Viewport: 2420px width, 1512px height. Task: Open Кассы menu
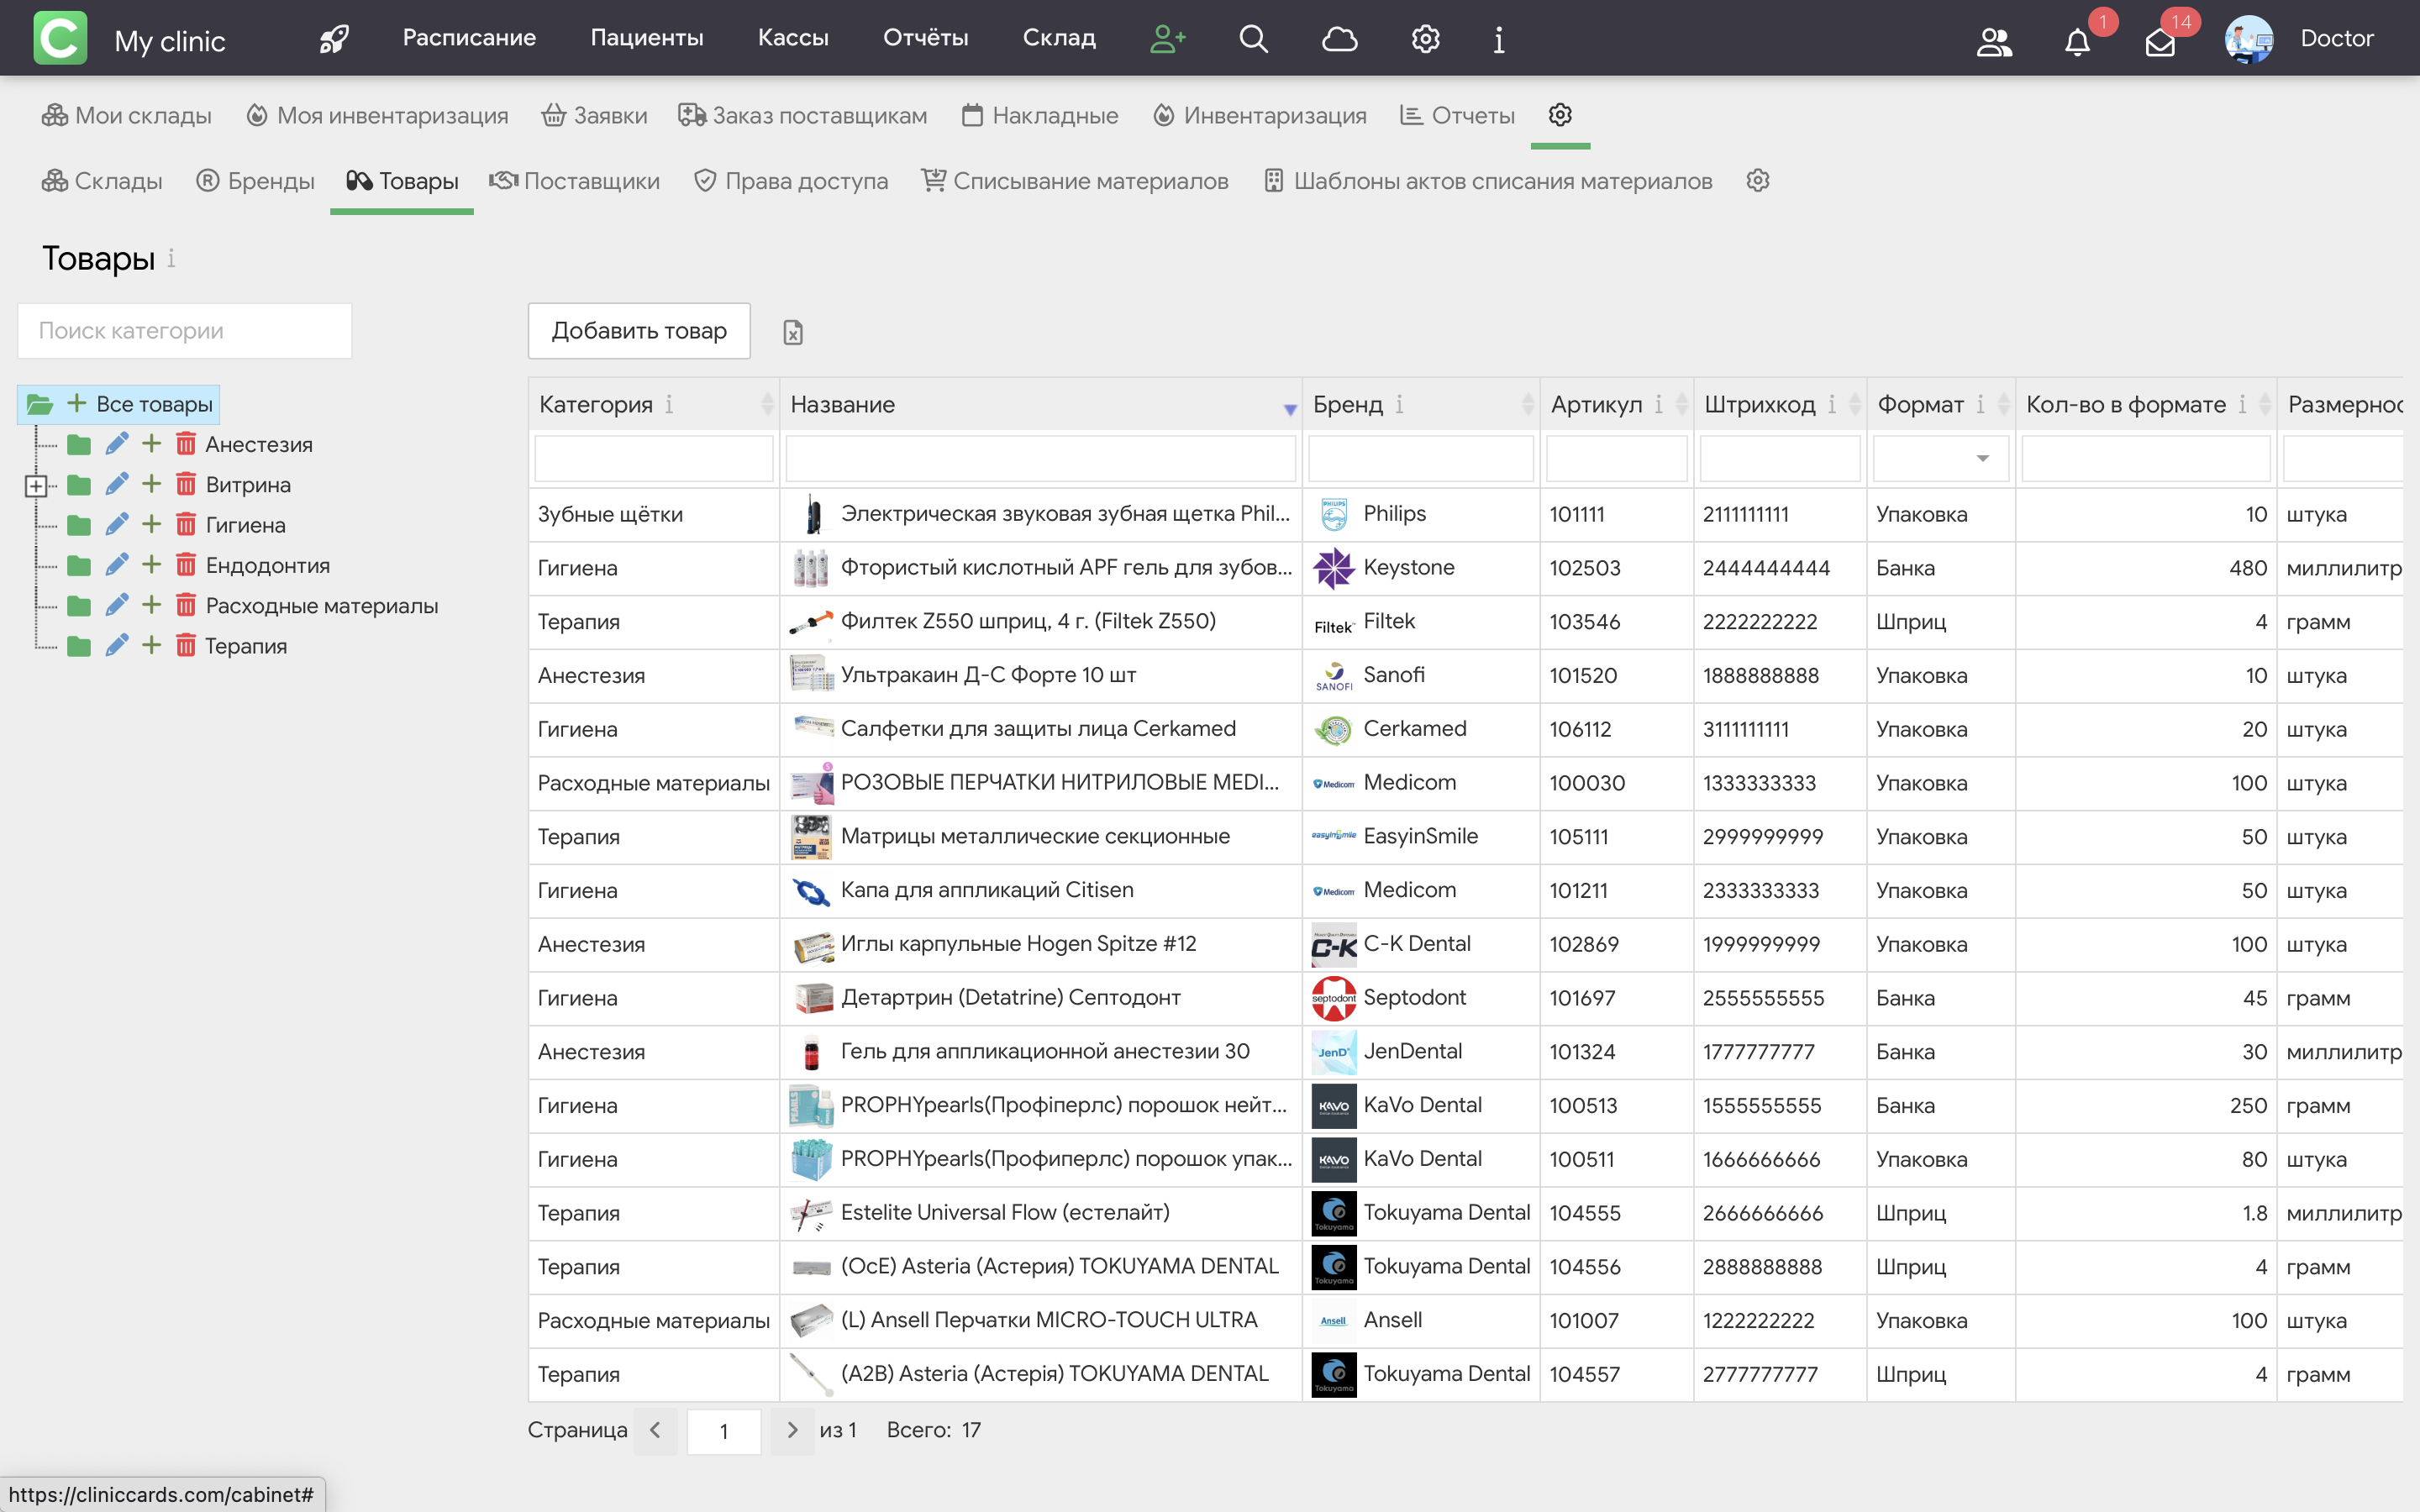point(793,38)
